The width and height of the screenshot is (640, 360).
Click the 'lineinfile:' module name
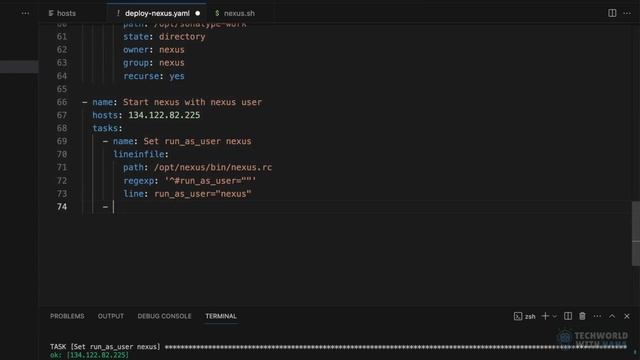point(141,154)
